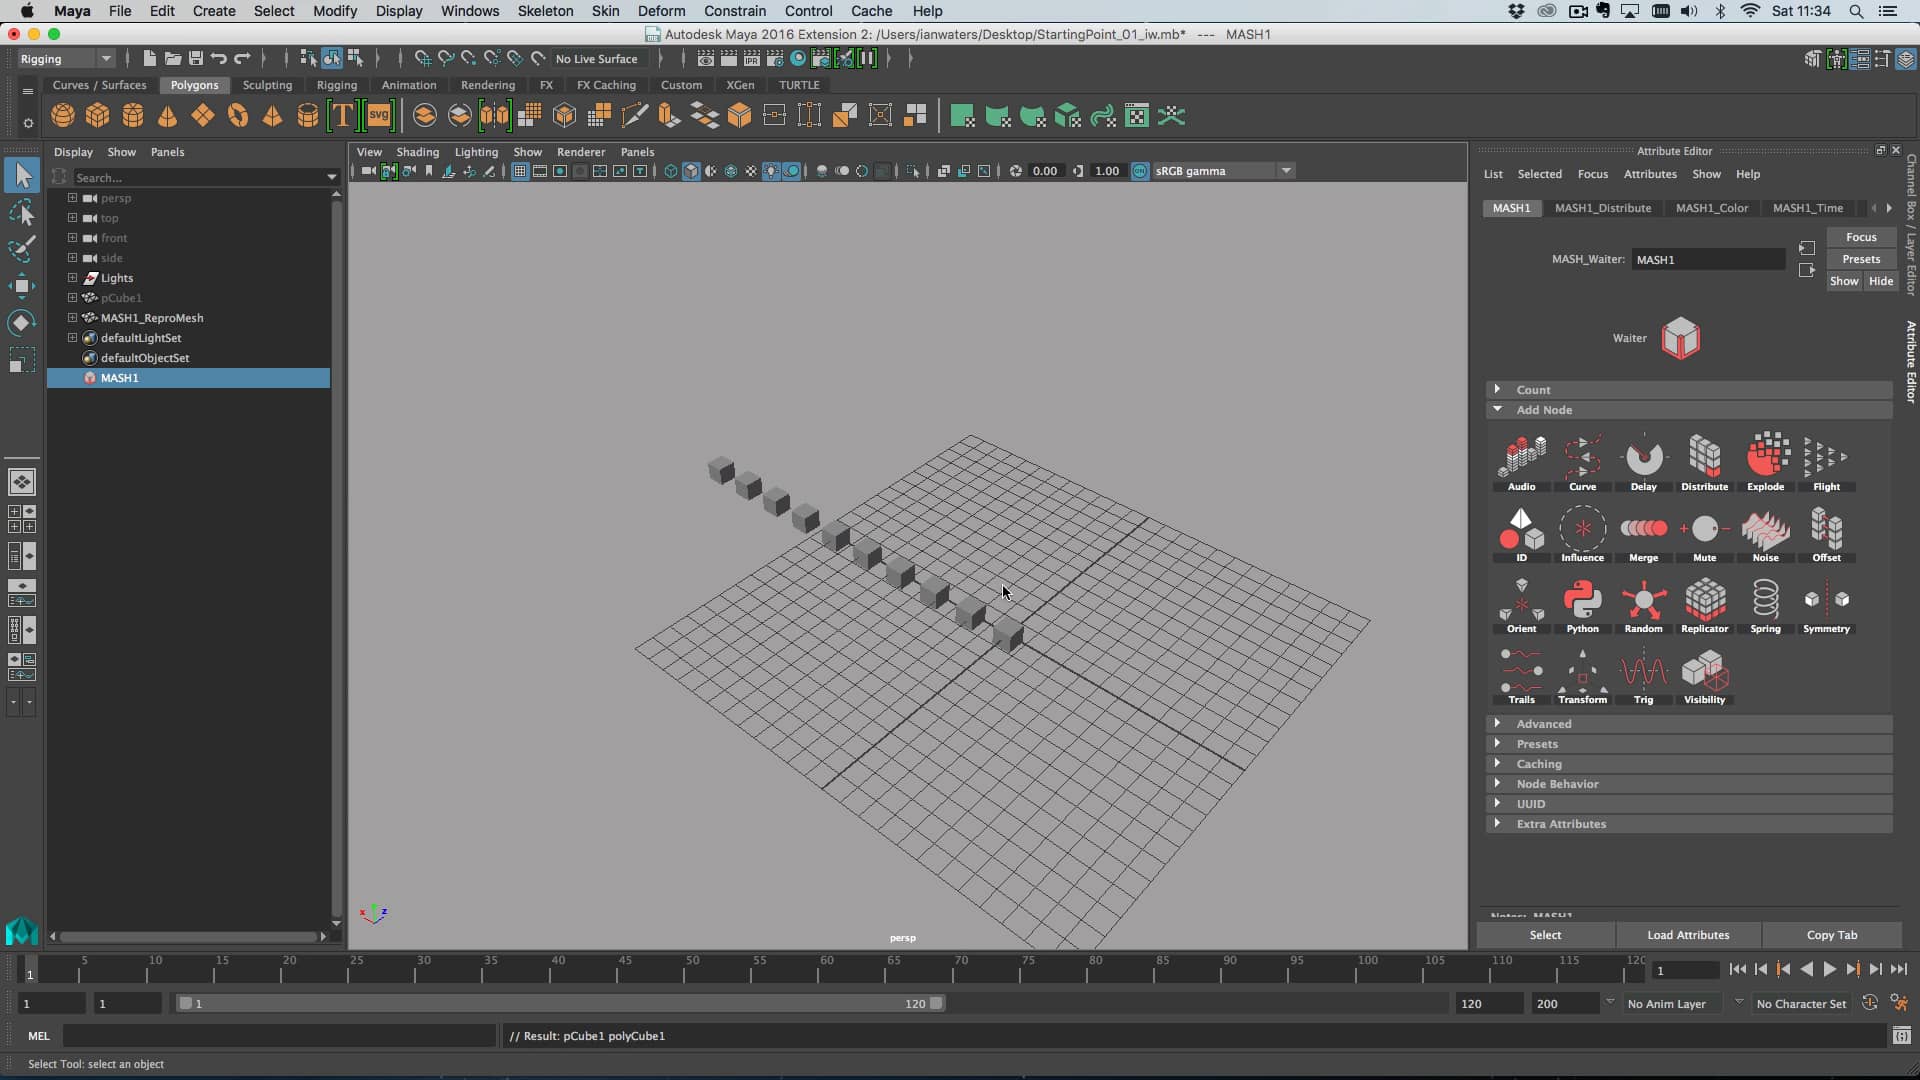Create a polygon sphere from the shelf
This screenshot has width=1920, height=1080.
(62, 115)
